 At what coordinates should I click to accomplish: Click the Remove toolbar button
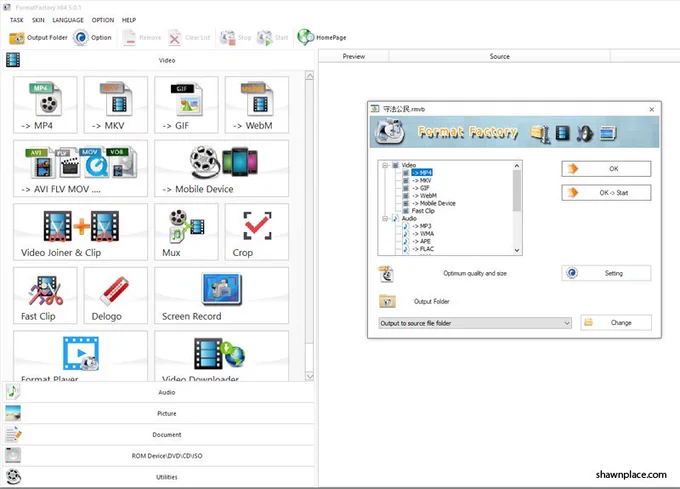tap(141, 38)
